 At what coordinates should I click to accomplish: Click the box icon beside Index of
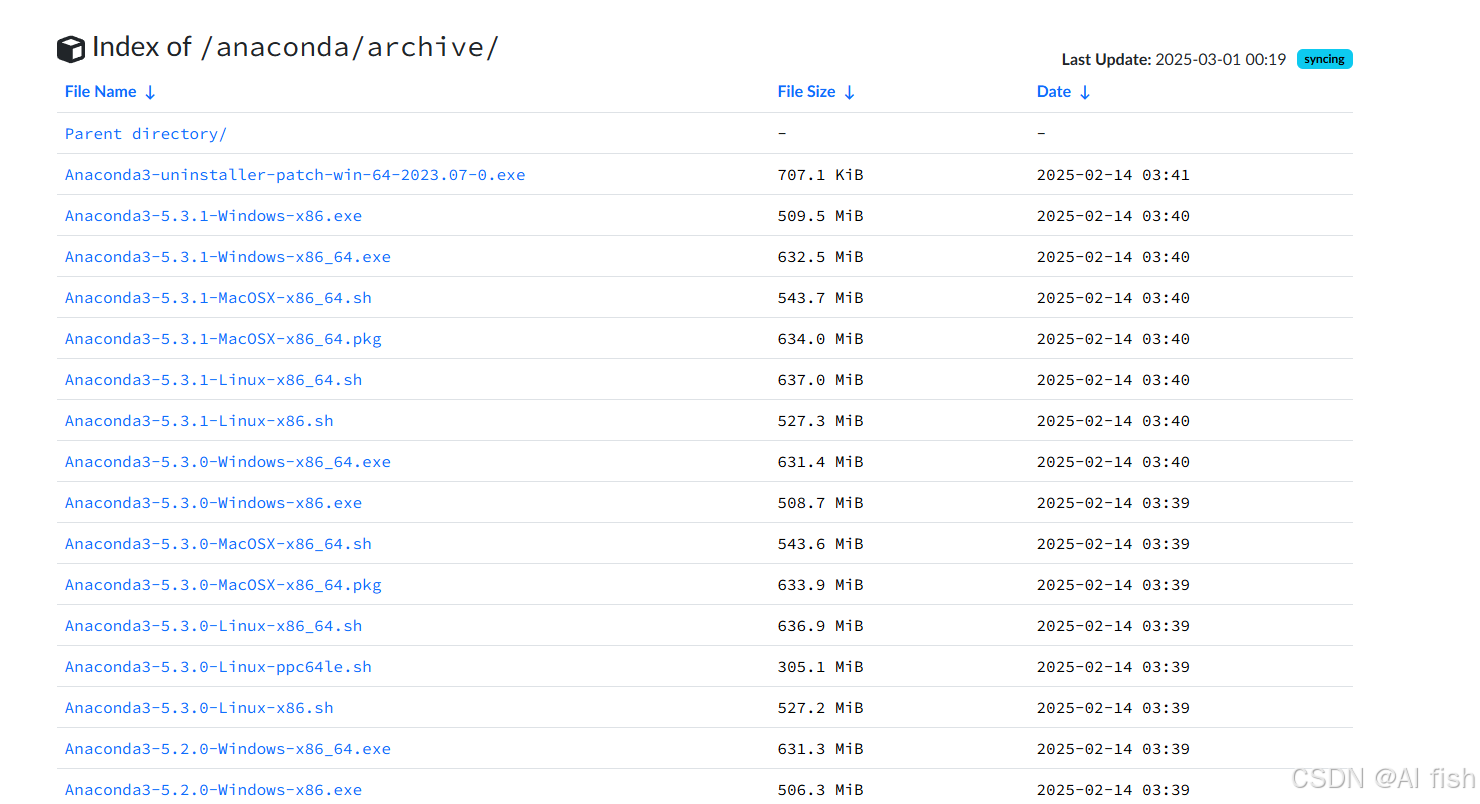click(71, 49)
